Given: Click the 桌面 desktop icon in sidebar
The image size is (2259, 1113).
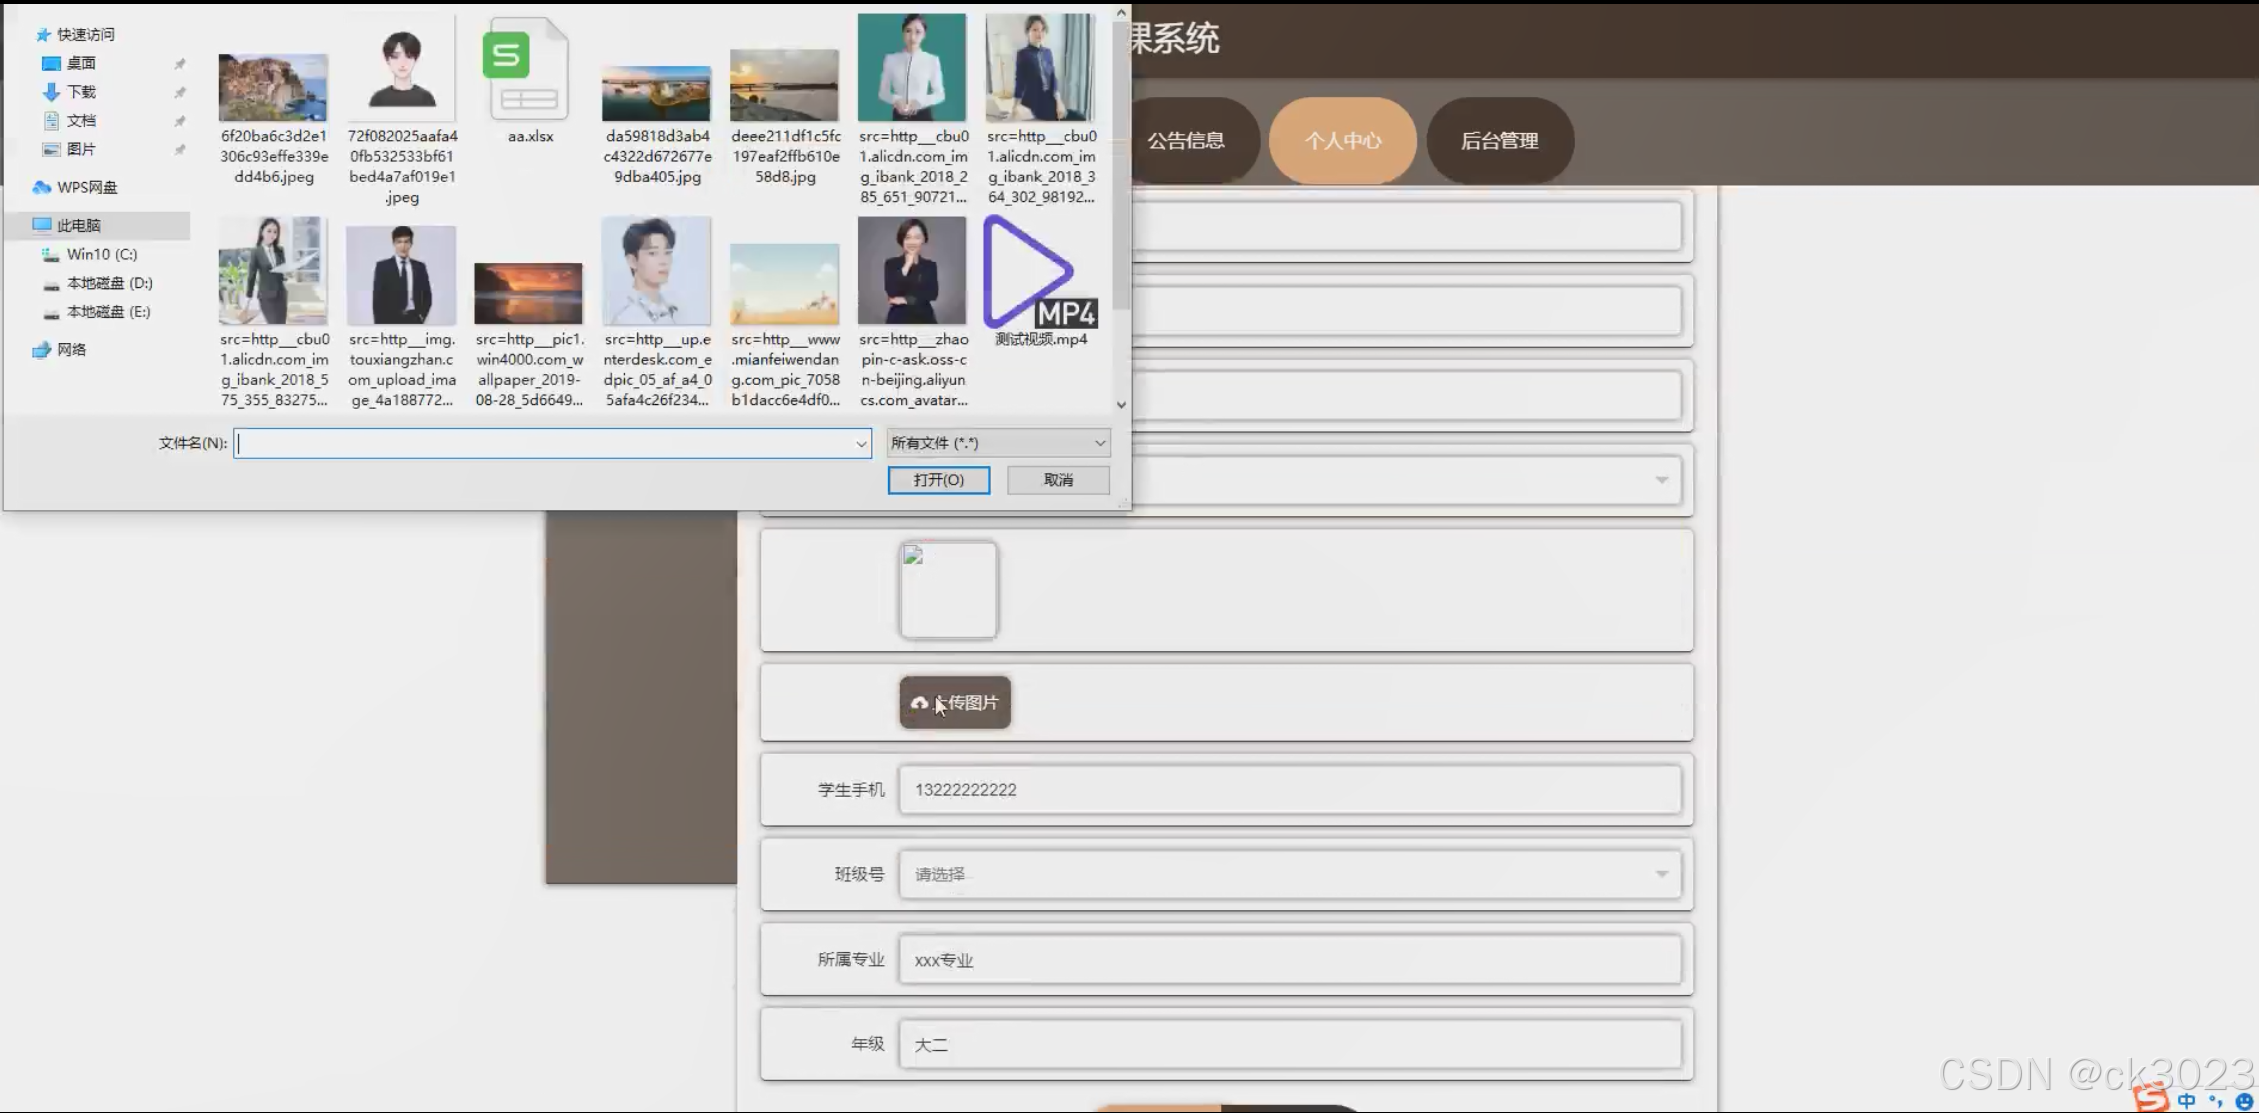Looking at the screenshot, I should (x=52, y=63).
